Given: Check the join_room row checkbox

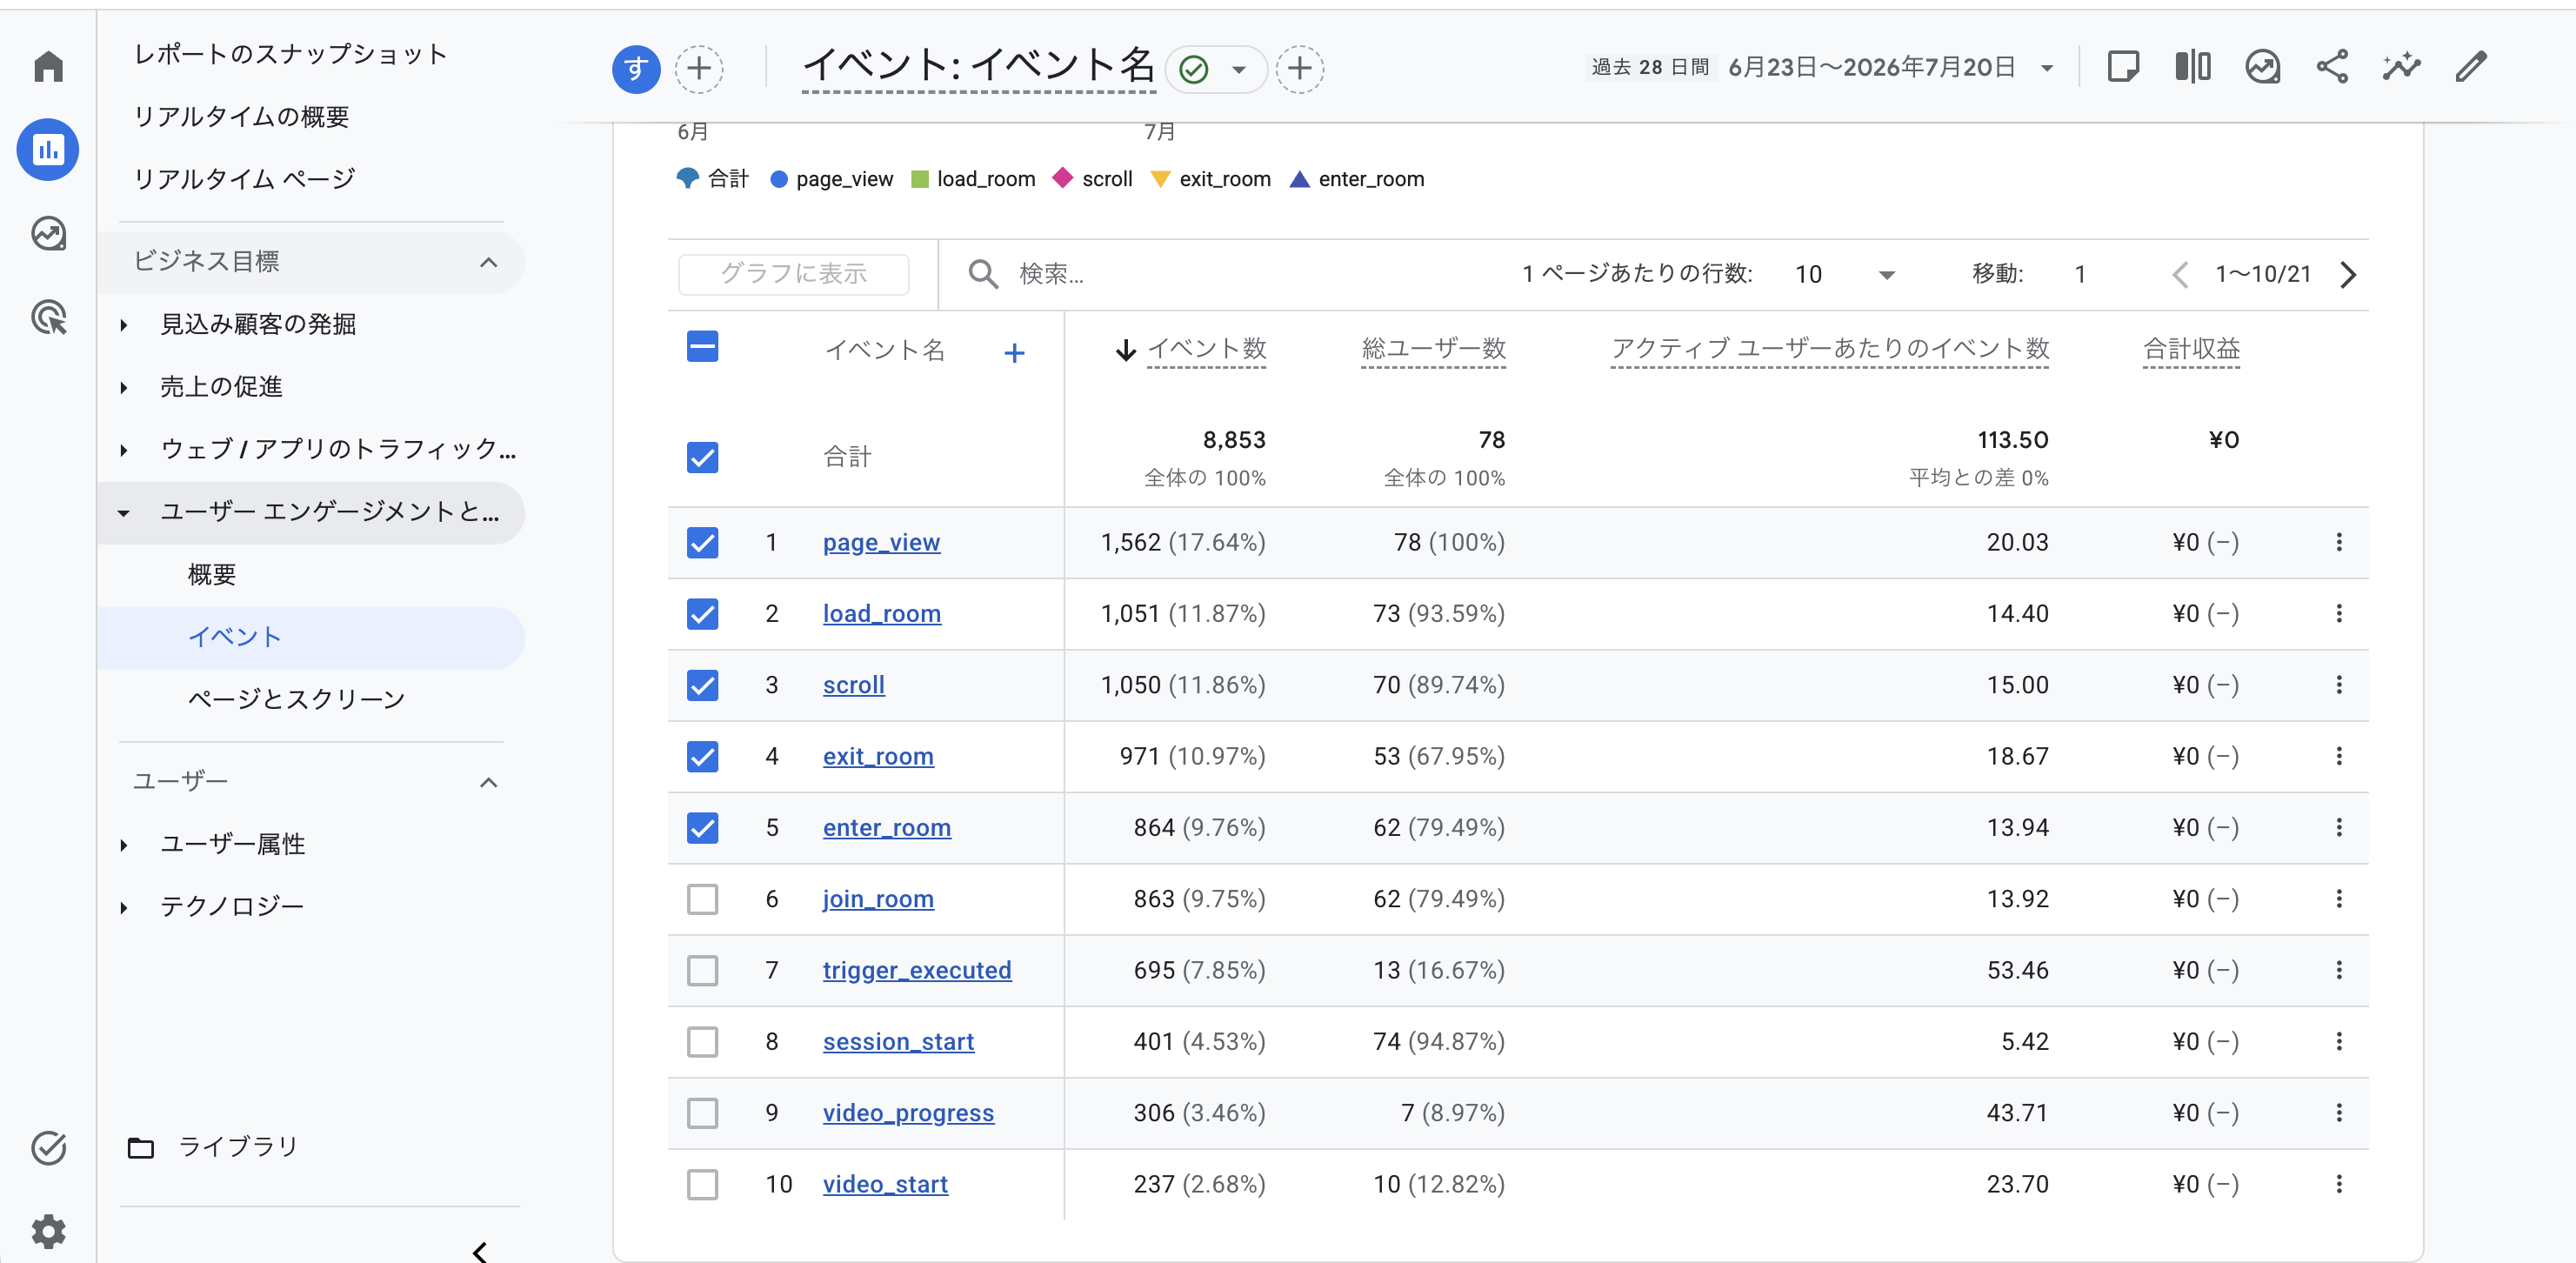Looking at the screenshot, I should tap(702, 899).
